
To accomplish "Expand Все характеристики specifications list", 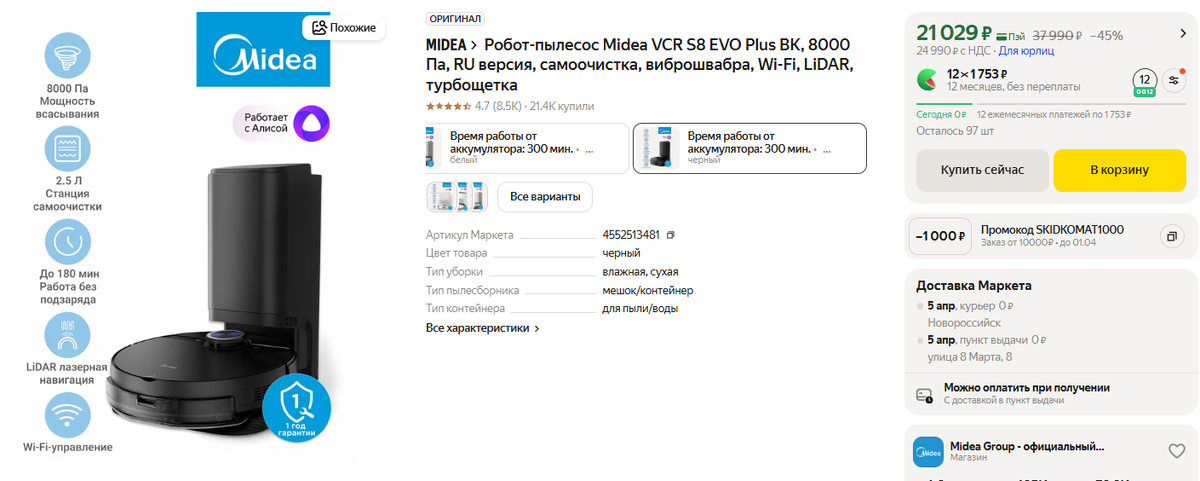I will 483,328.
